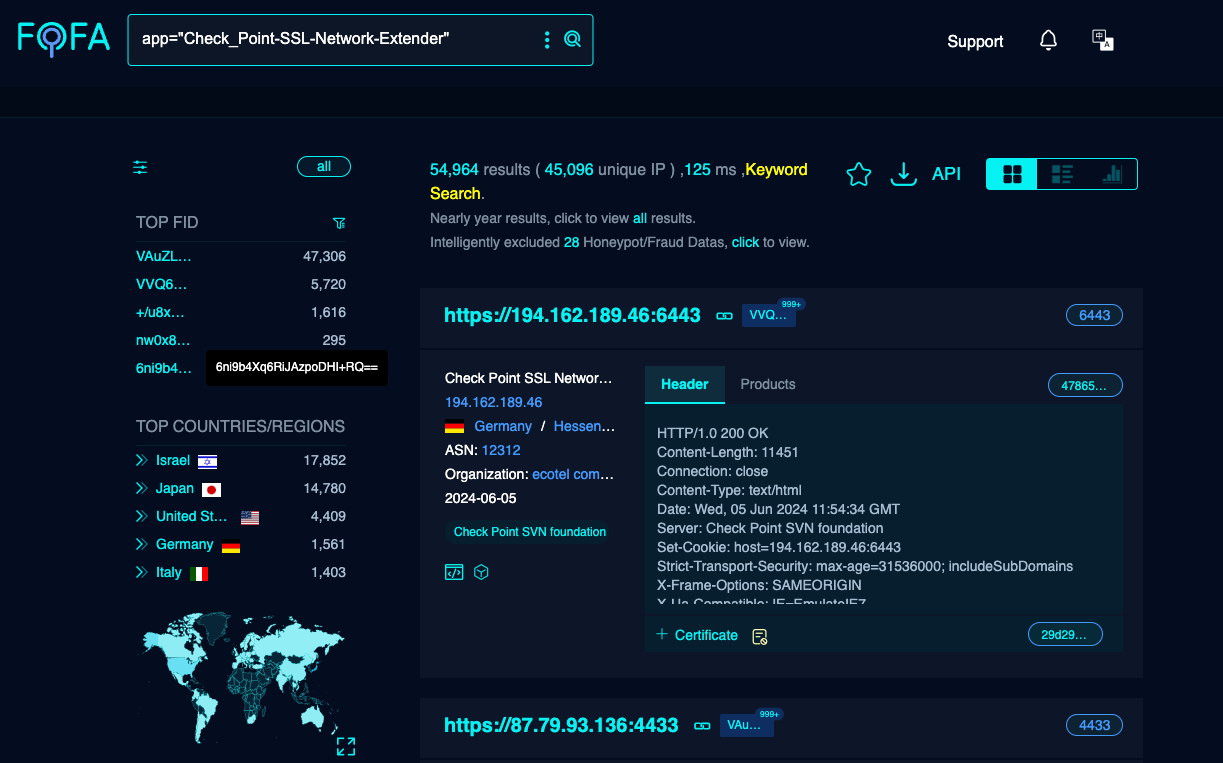Click Check Point SVN foundation tag
1223x763 pixels.
pyautogui.click(x=530, y=532)
